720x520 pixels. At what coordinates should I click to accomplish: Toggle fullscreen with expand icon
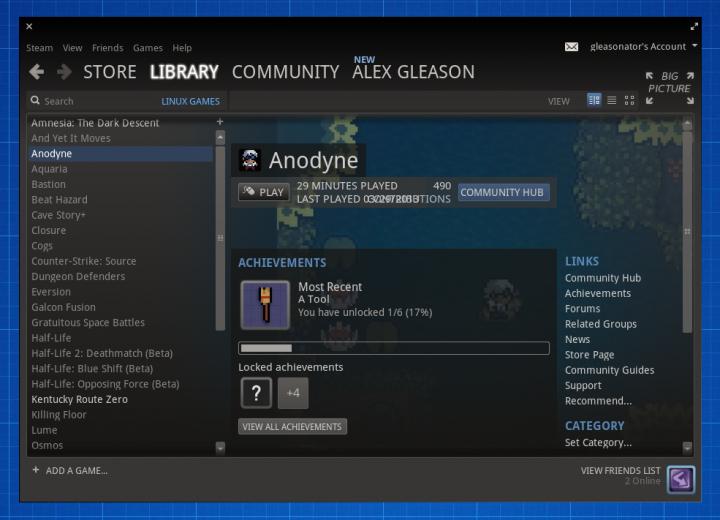(694, 27)
